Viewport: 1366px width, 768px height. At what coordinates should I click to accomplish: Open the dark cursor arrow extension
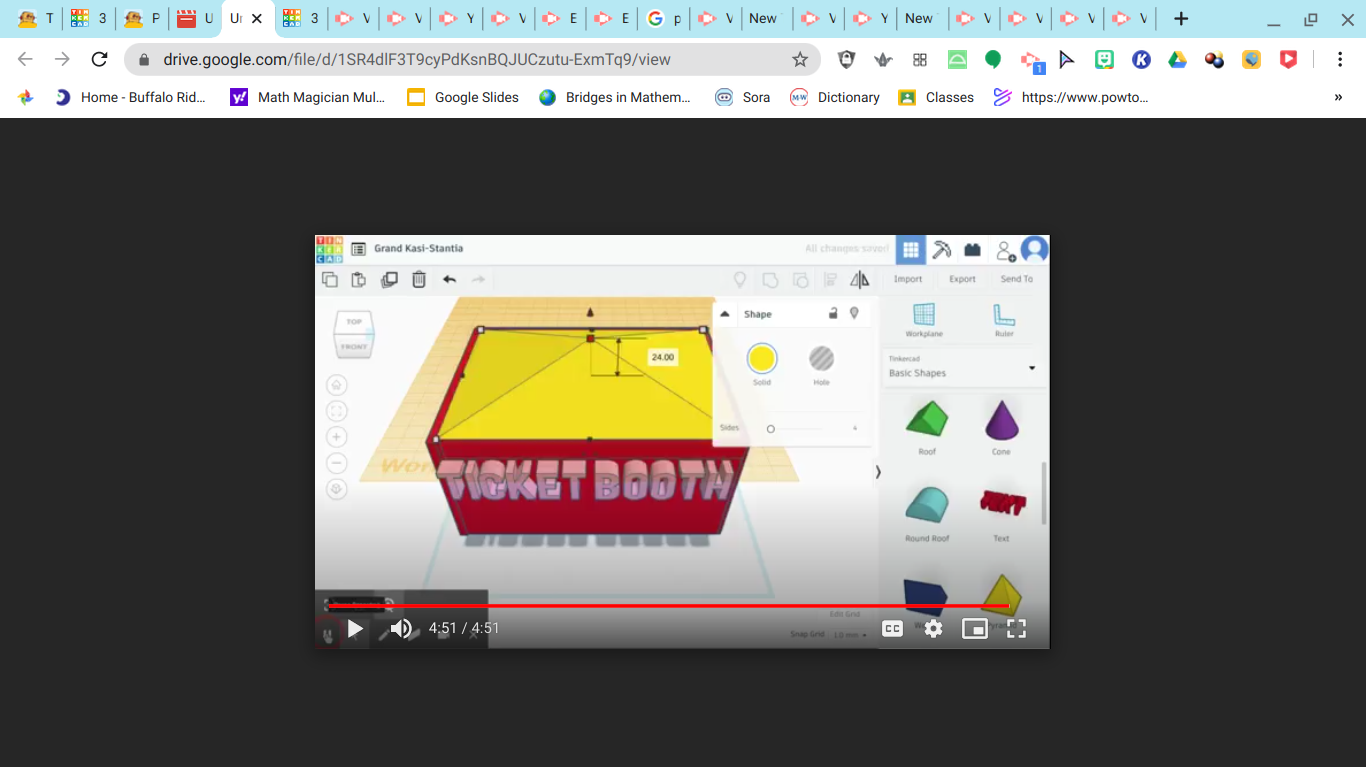[x=1067, y=60]
